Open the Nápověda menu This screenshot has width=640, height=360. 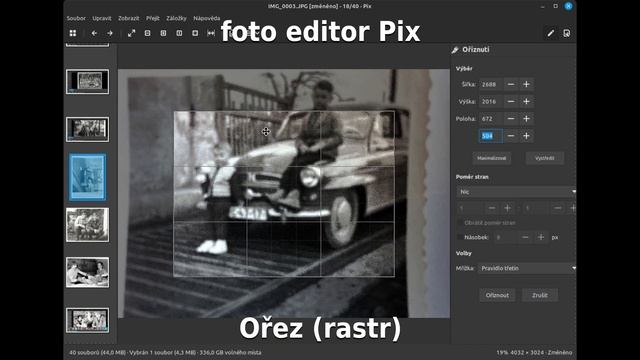(x=207, y=18)
